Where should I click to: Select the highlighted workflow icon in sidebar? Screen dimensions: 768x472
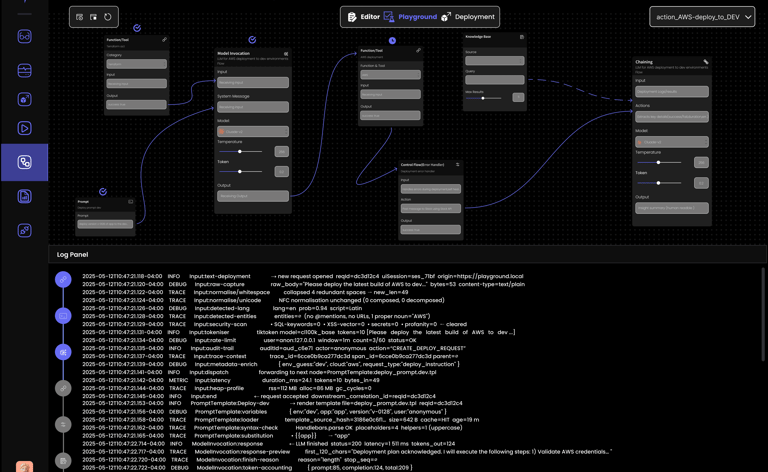pyautogui.click(x=24, y=162)
